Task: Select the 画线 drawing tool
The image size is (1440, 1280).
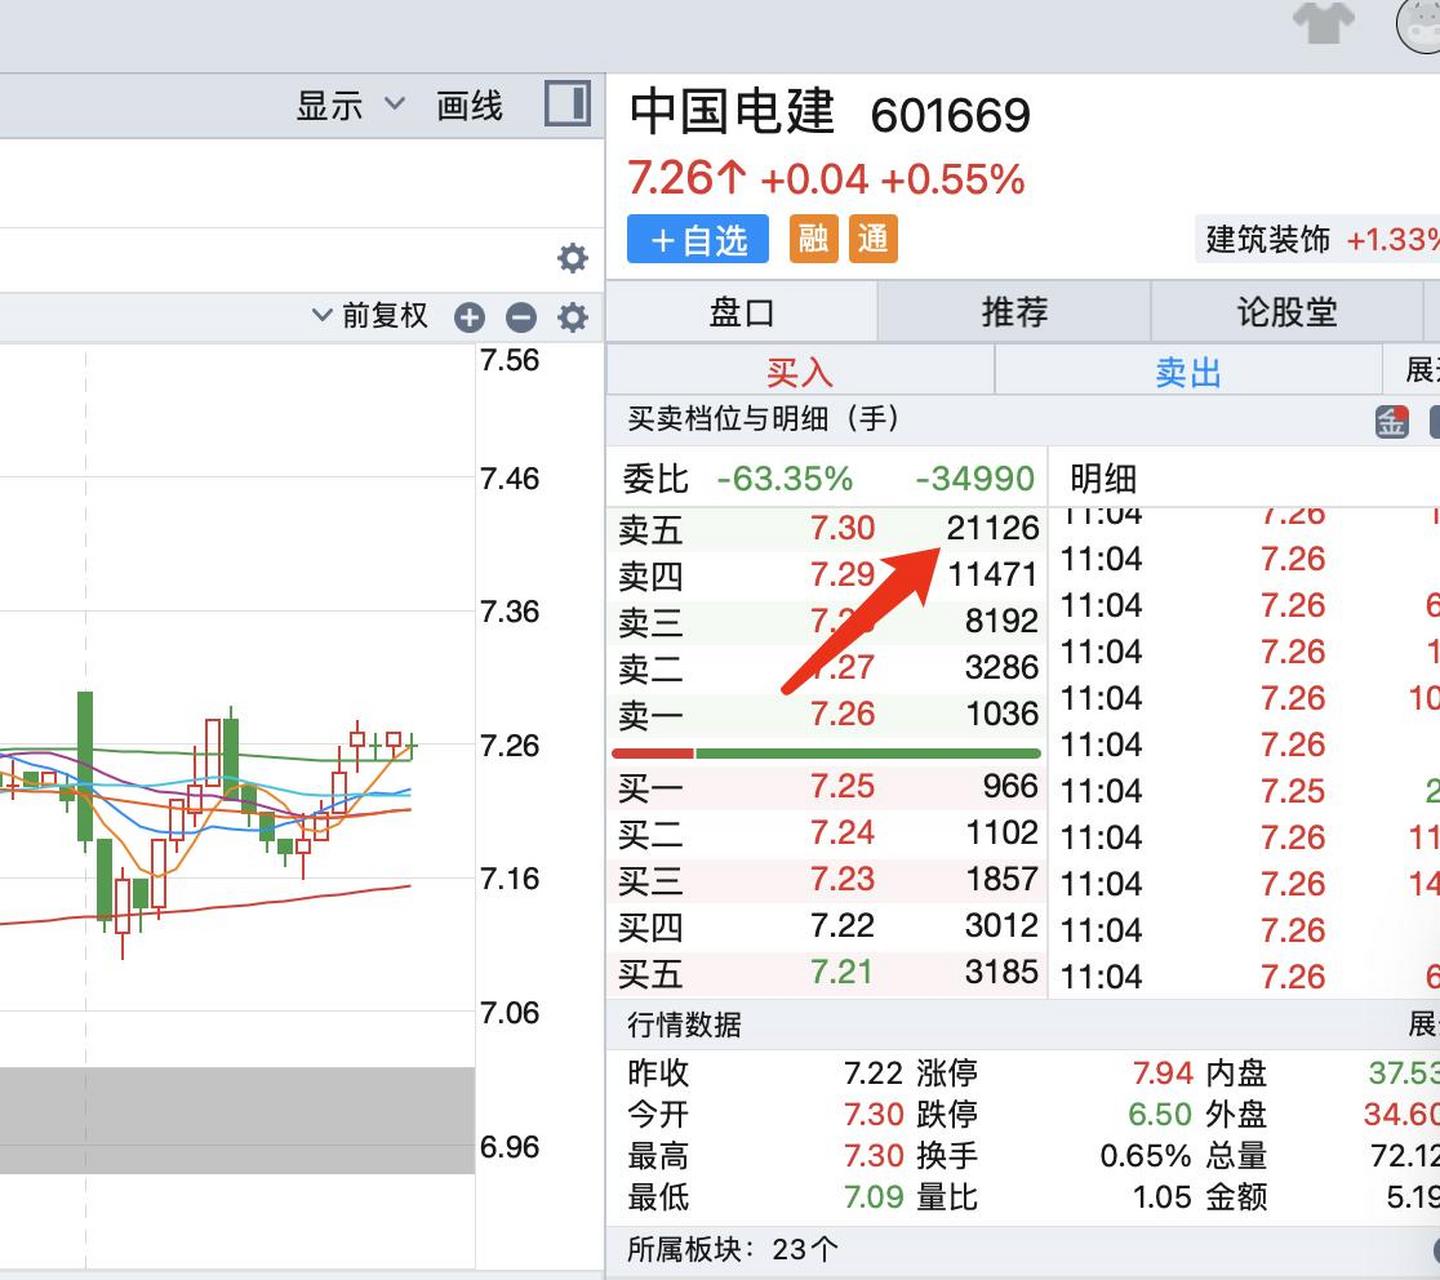Action: 469,105
